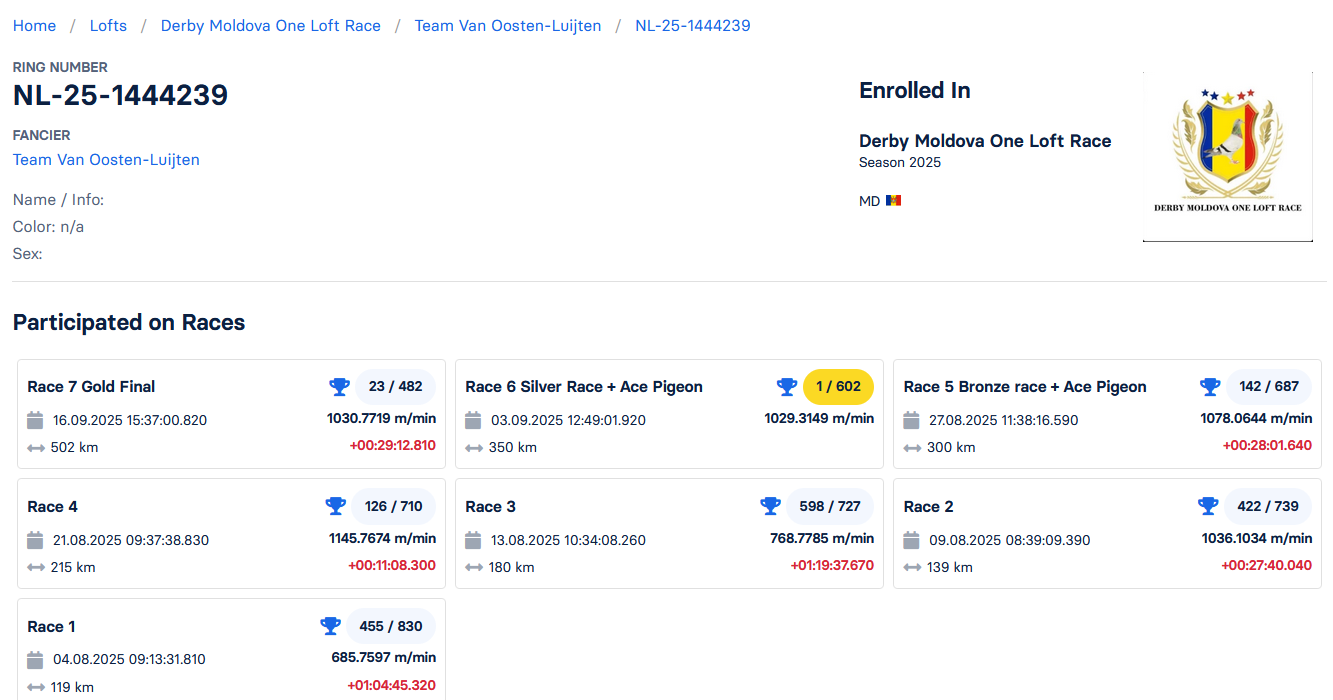Open Team Van Oosten-Luijten breadcrumb link
This screenshot has width=1333, height=700.
pyautogui.click(x=508, y=26)
